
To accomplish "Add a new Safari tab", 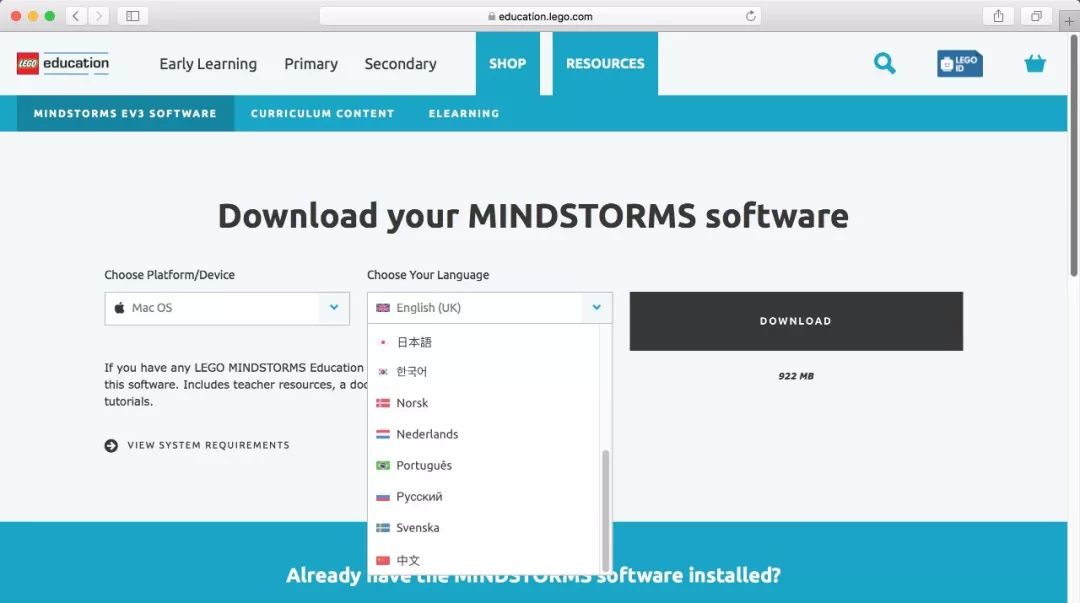I will coord(1069,21).
